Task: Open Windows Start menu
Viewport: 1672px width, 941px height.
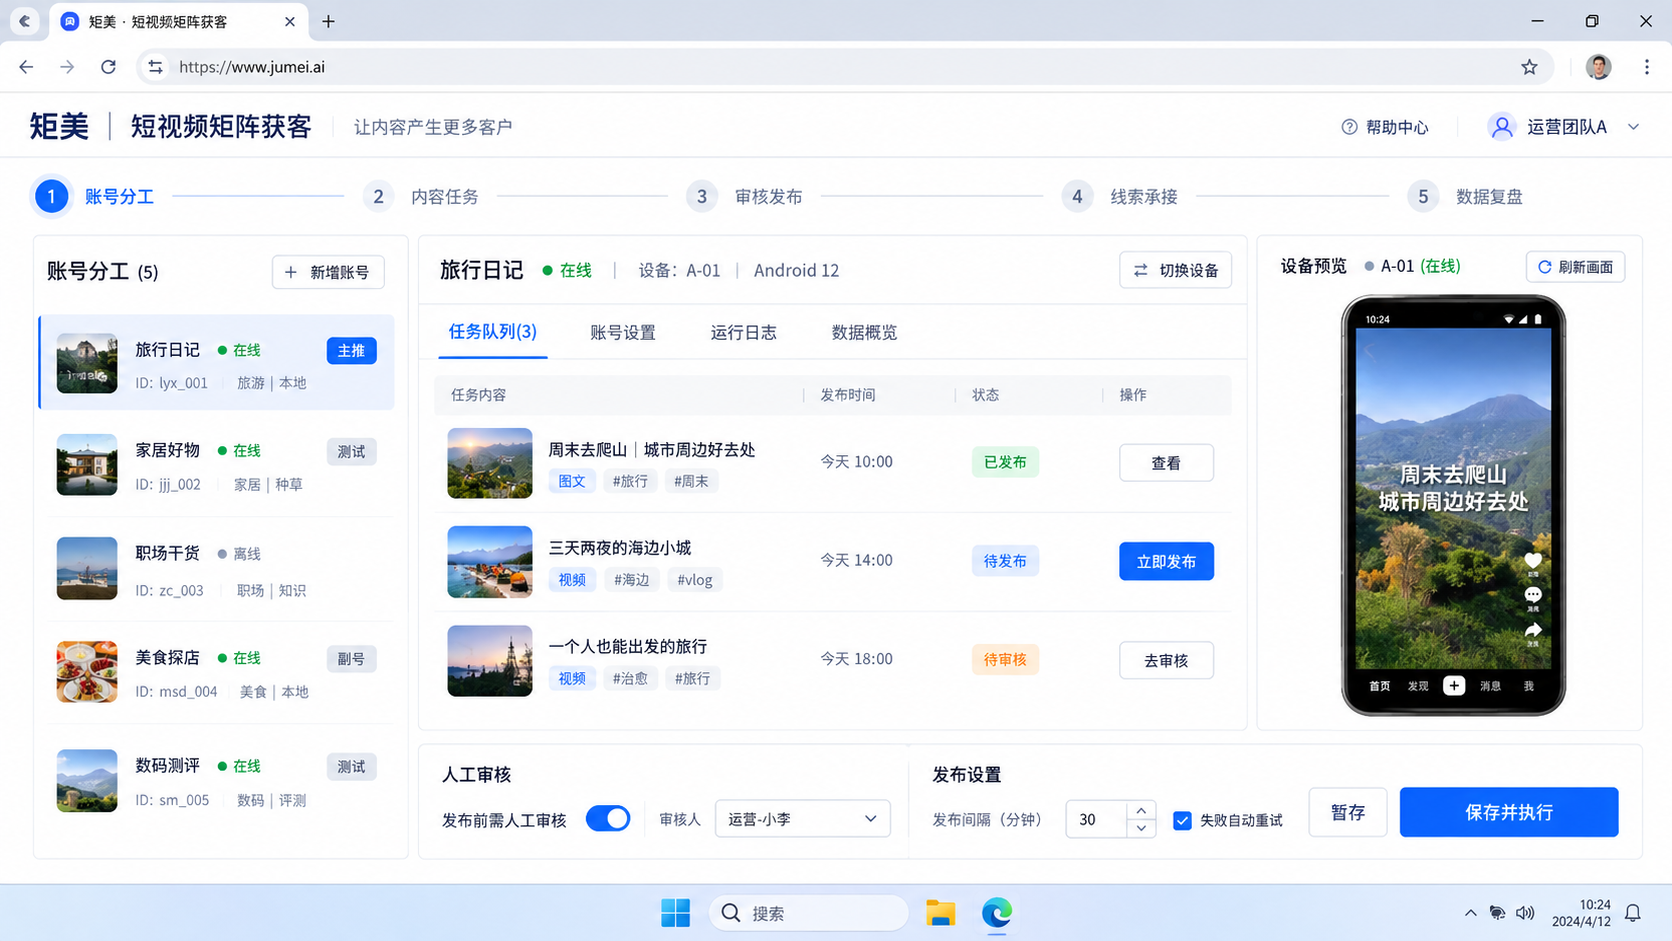Action: pos(675,913)
